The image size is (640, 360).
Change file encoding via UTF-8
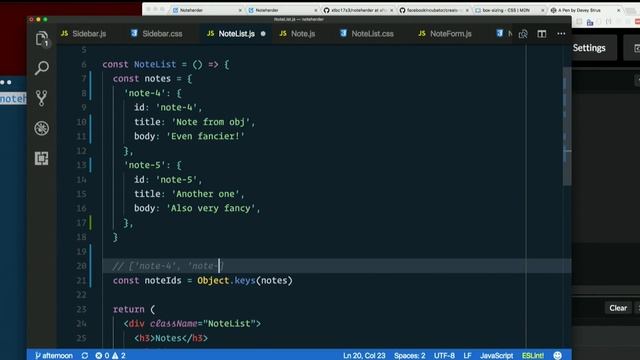coord(444,356)
